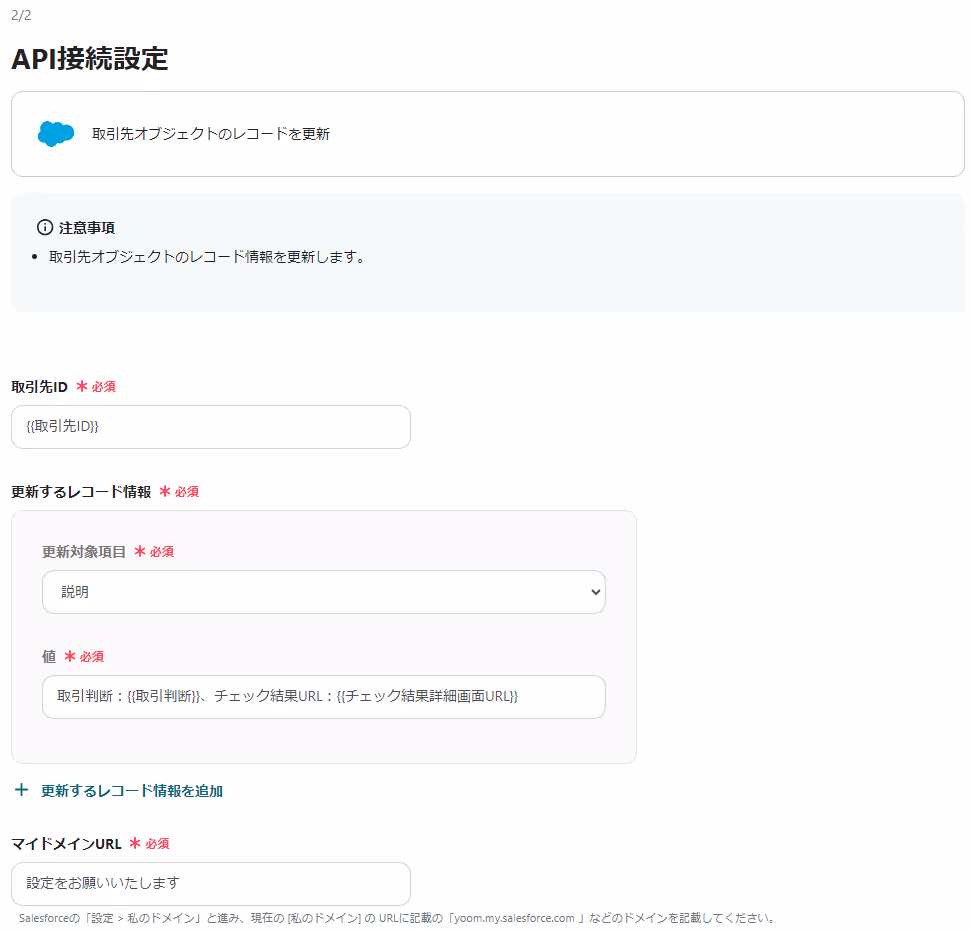Click the 必須 marker next to 取引先ID
973x932 pixels.
tap(96, 387)
